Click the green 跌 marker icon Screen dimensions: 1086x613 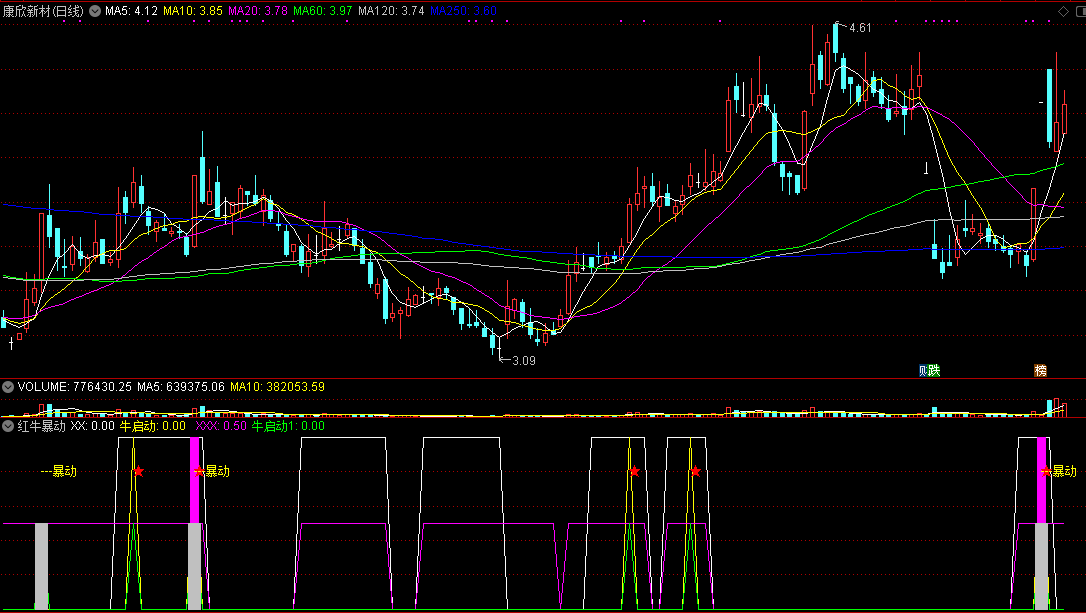point(934,371)
